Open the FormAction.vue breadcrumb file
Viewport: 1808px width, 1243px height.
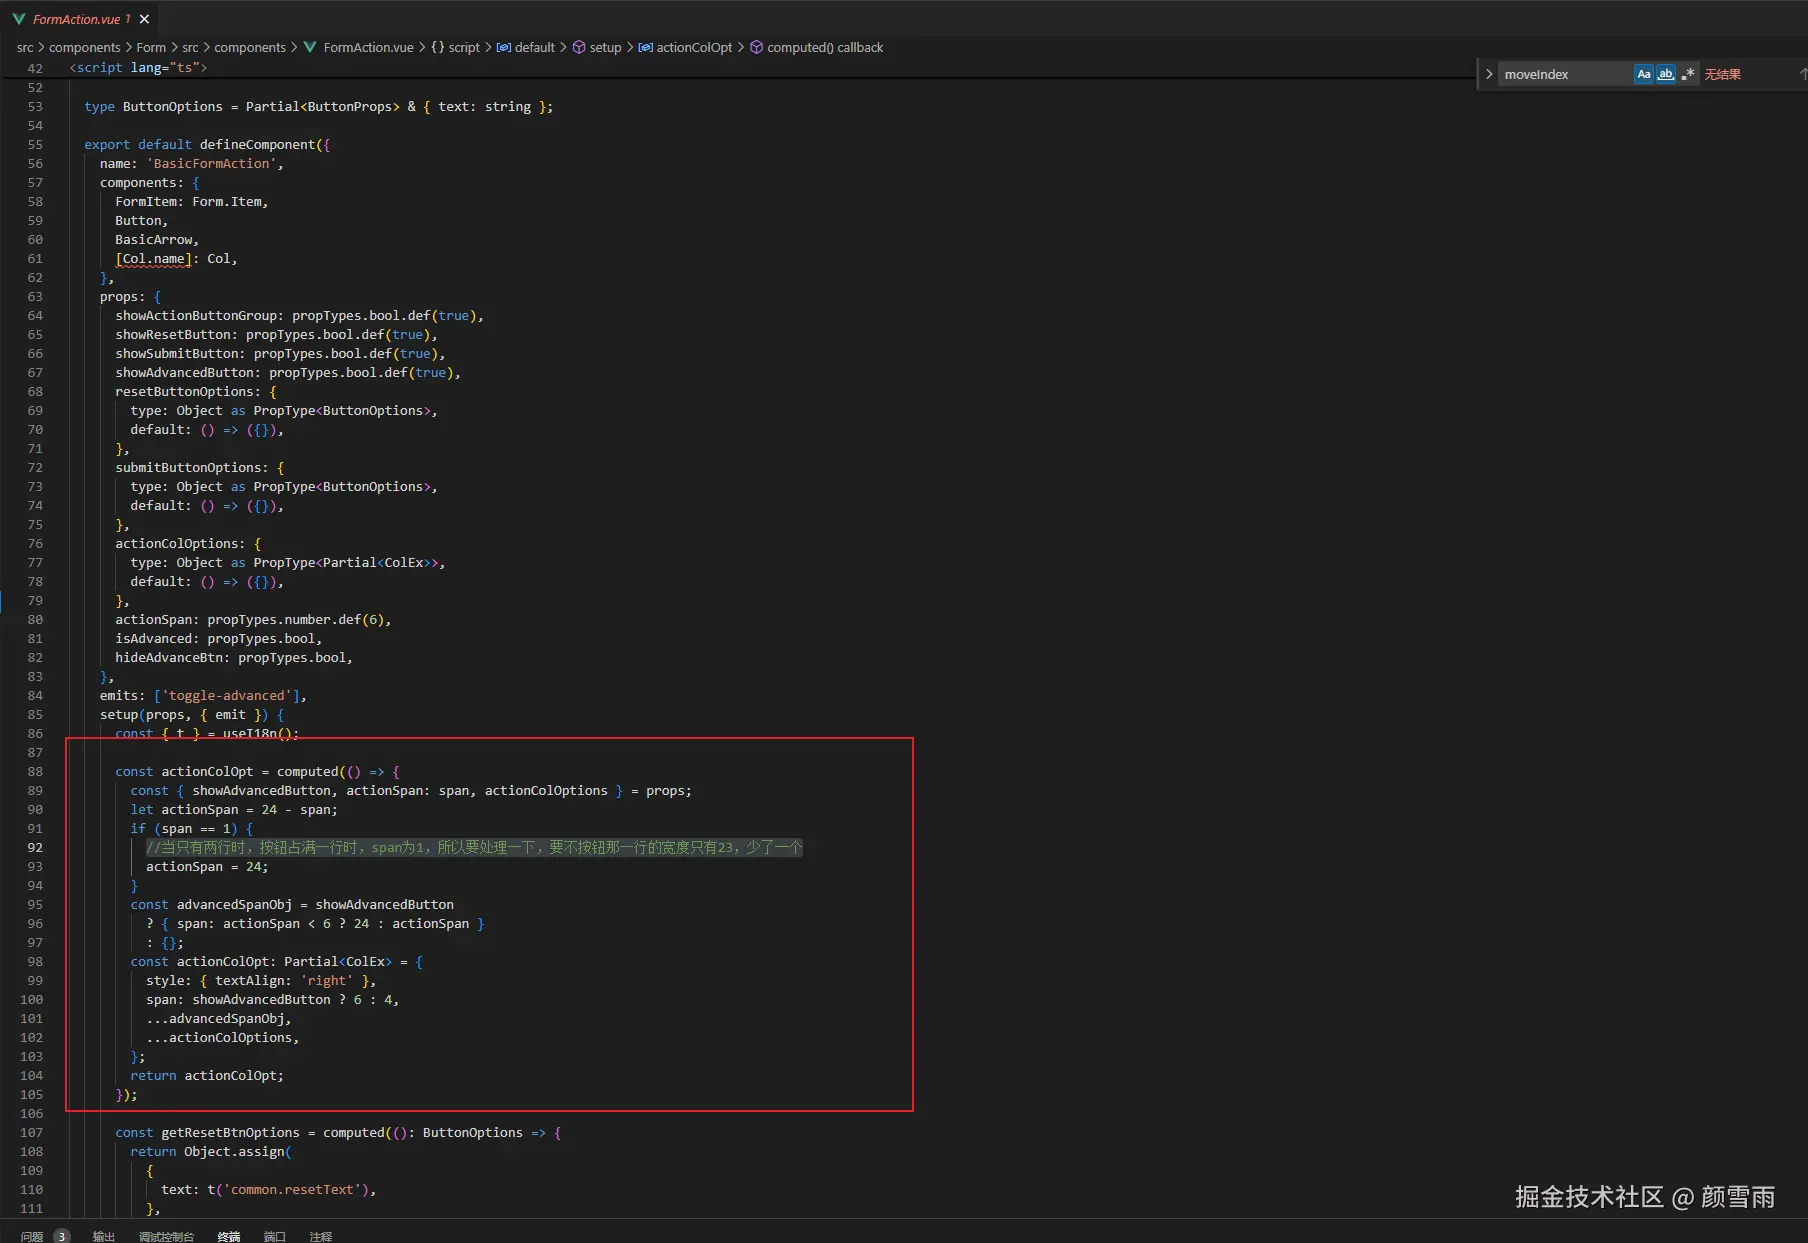(368, 47)
